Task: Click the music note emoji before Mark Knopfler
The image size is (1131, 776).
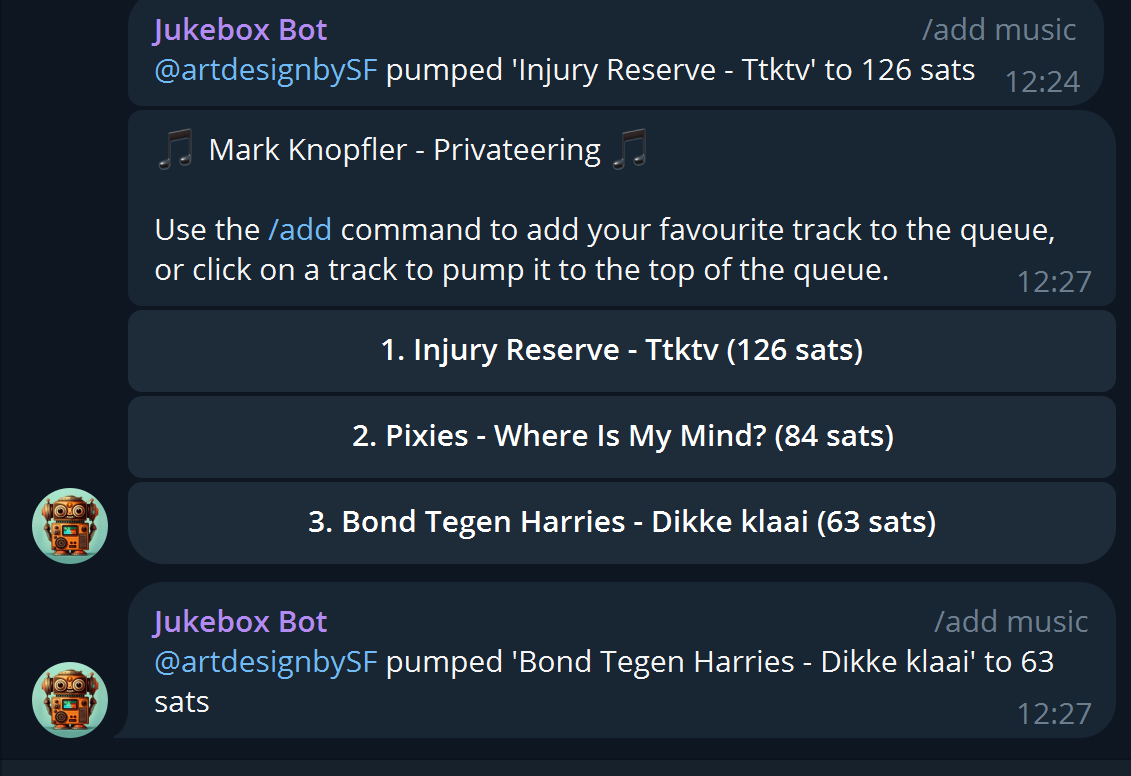Action: click(175, 149)
